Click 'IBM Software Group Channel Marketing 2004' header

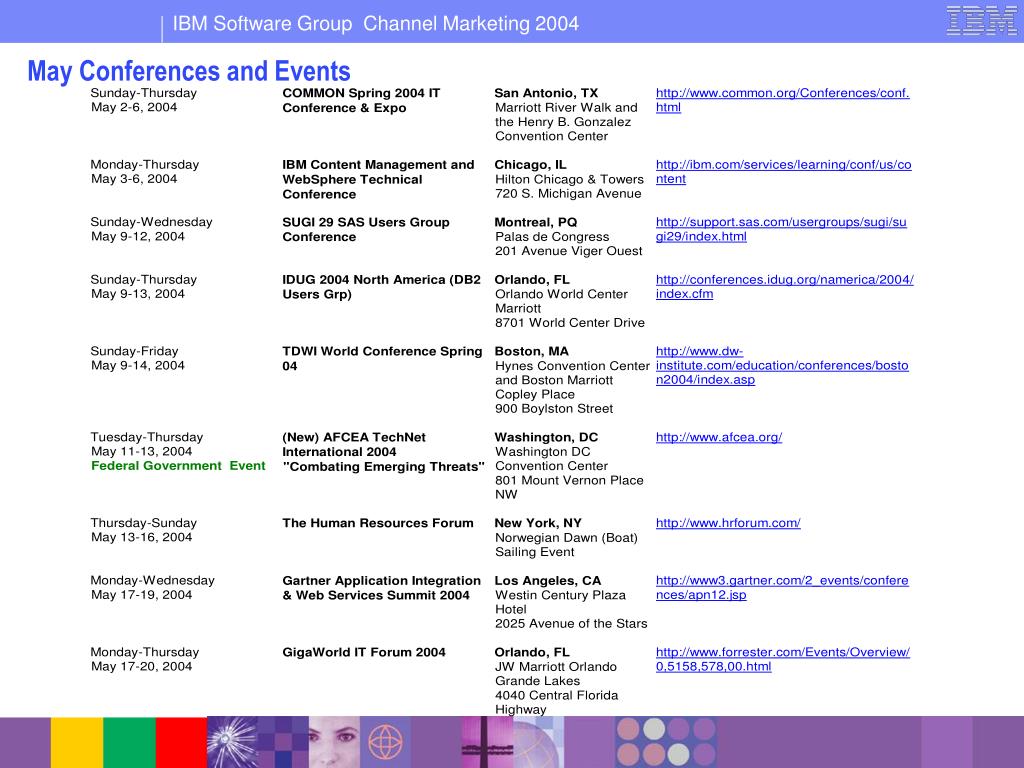point(376,24)
